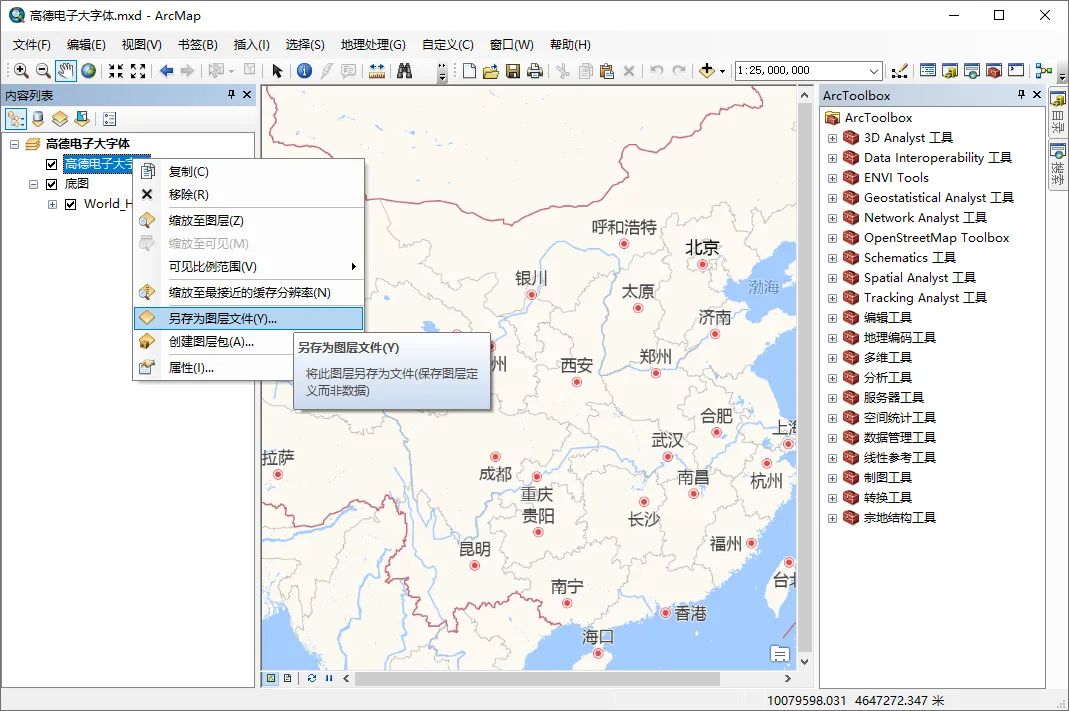Image resolution: width=1069 pixels, height=711 pixels.
Task: Open the map scale dropdown
Action: pos(873,71)
